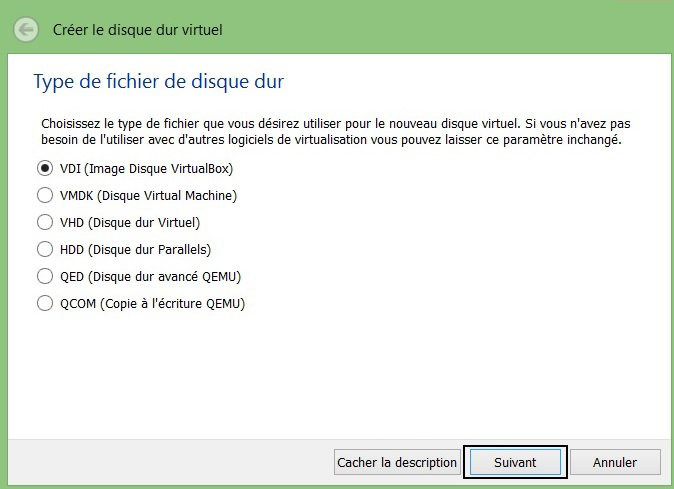Click the description paragraph starting with 'Choisissez'
Image resolution: width=674 pixels, height=489 pixels.
pos(336,131)
